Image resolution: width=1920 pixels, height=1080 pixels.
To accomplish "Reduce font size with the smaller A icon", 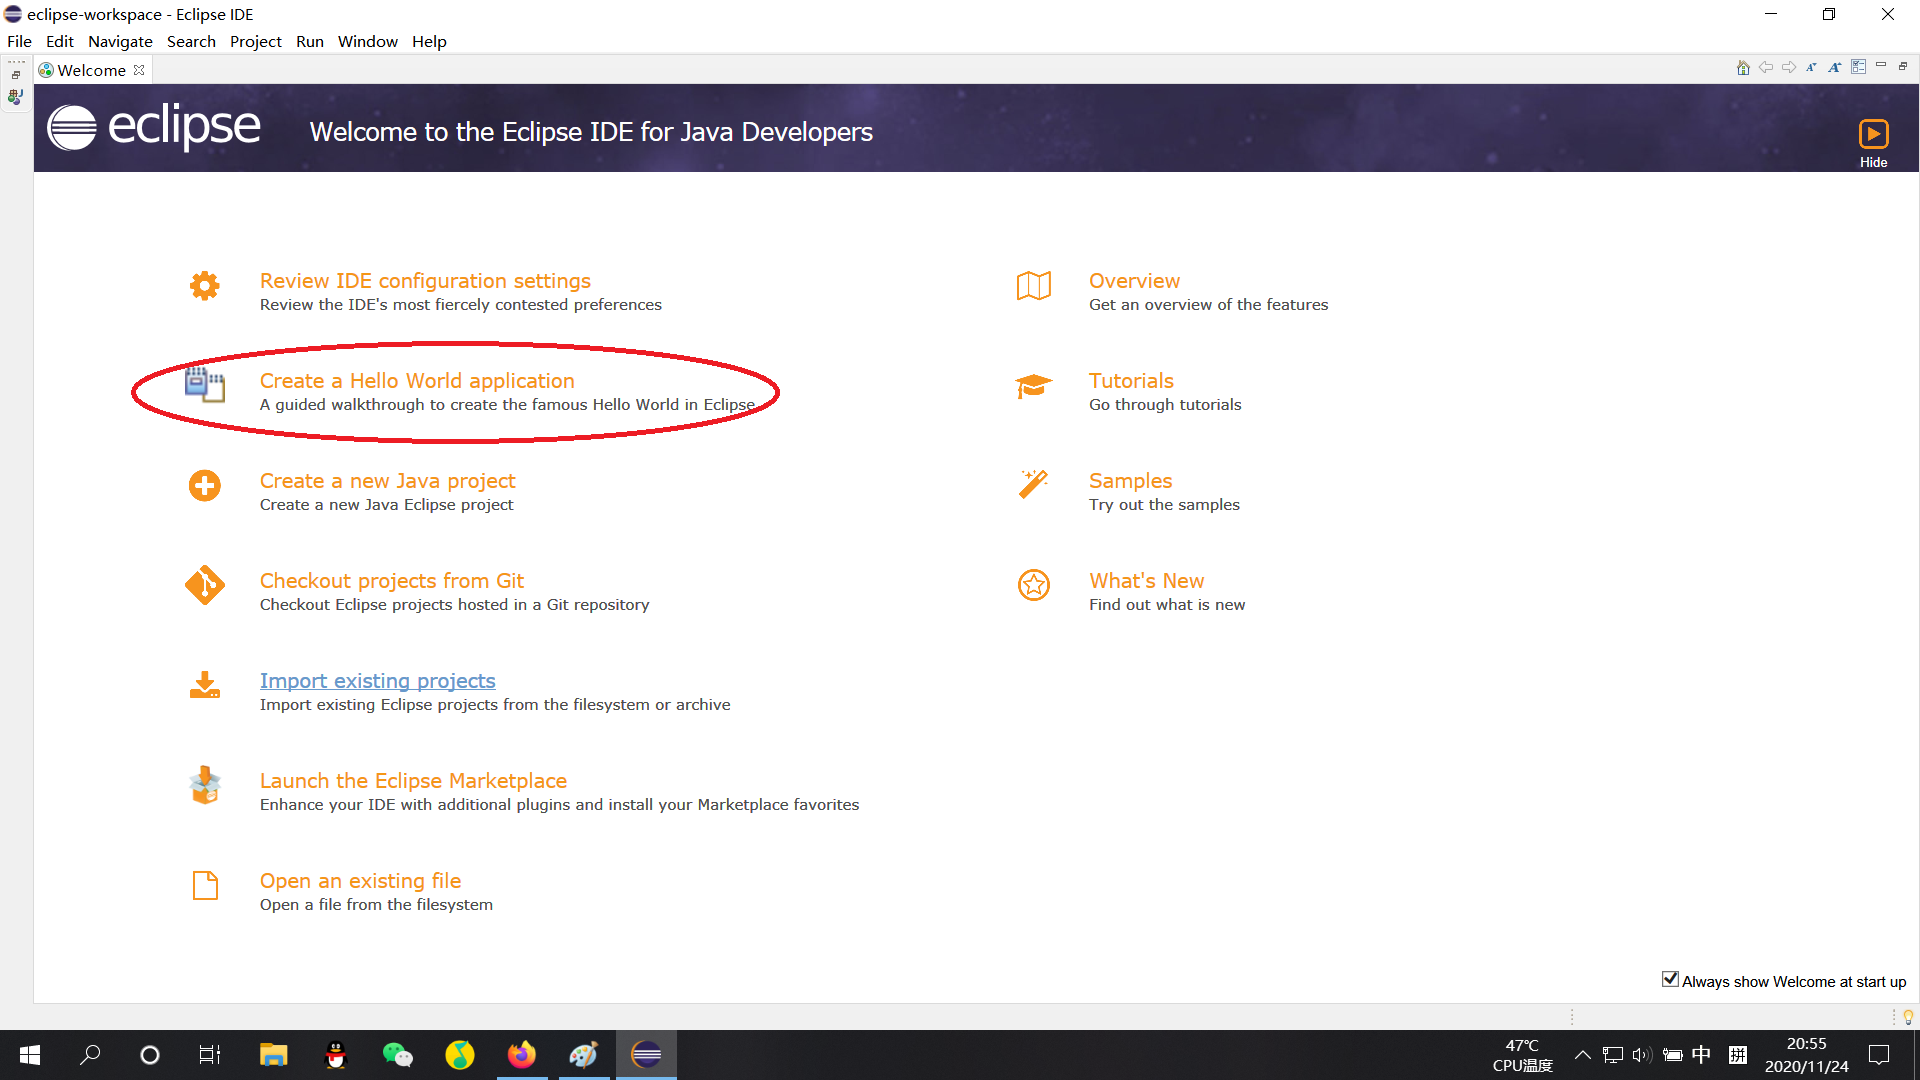I will (1811, 68).
